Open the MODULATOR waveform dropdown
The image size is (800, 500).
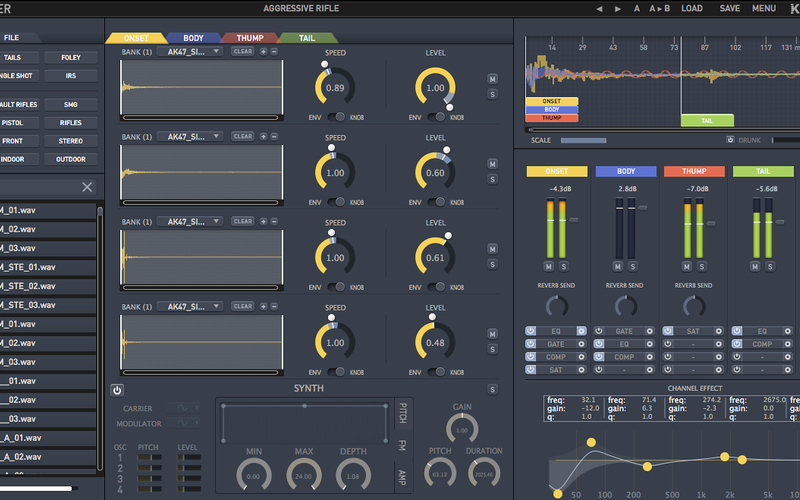point(185,423)
